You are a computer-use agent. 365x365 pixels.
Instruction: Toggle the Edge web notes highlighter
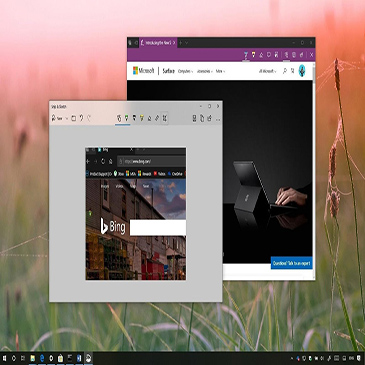253,55
